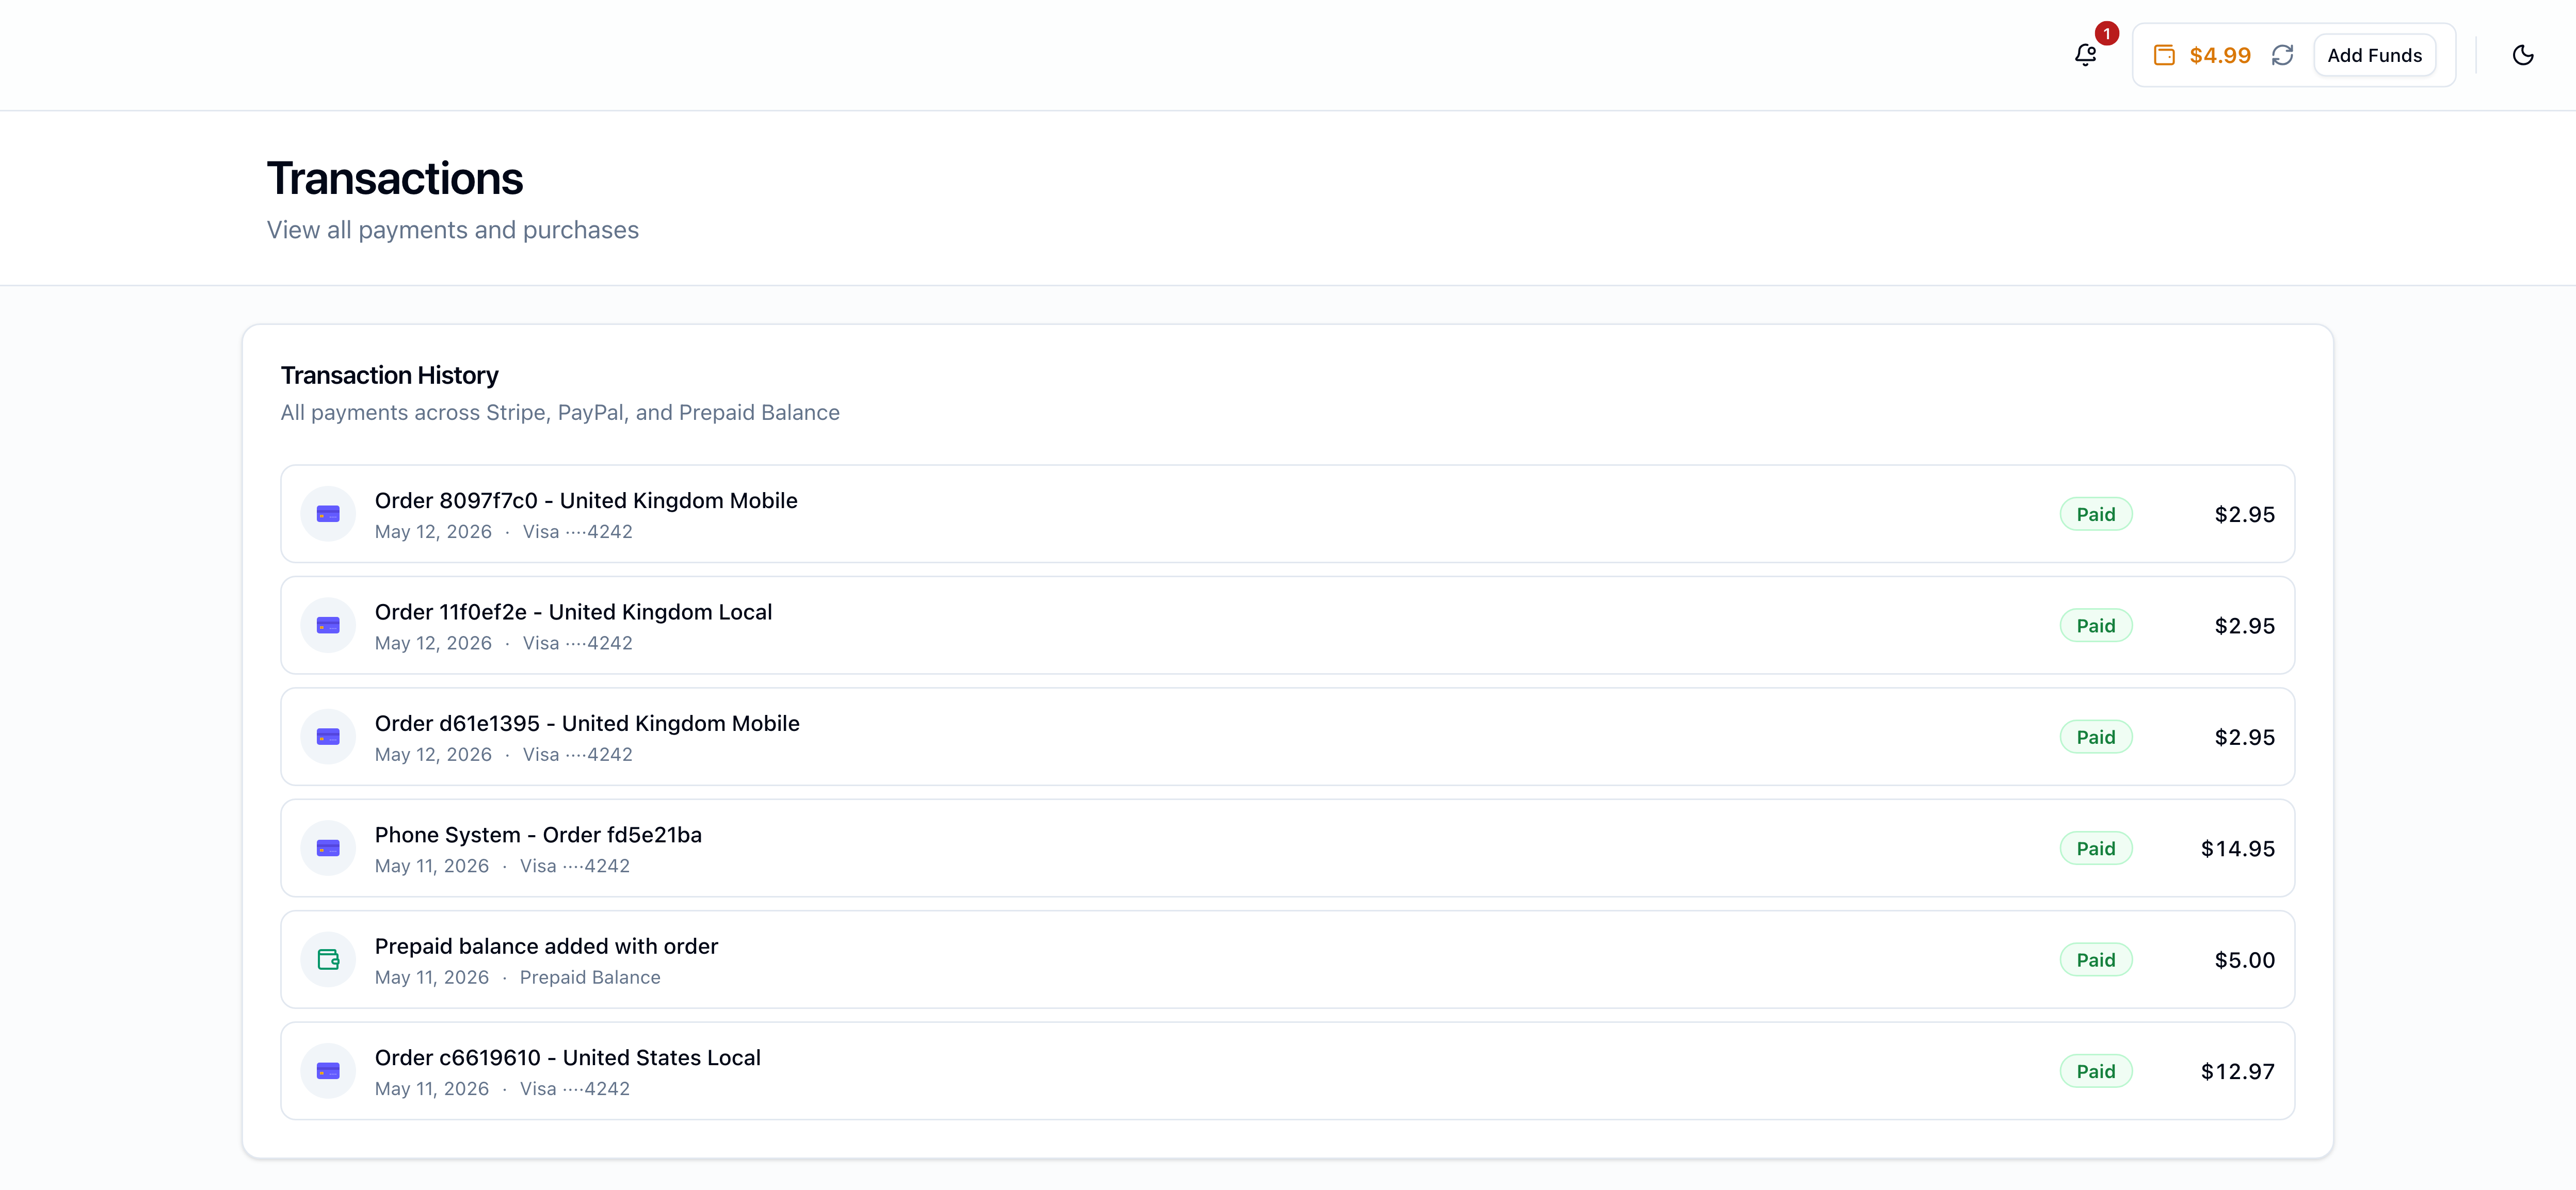Click the Stripe, PayPal, Prepaid Balance description

(560, 413)
